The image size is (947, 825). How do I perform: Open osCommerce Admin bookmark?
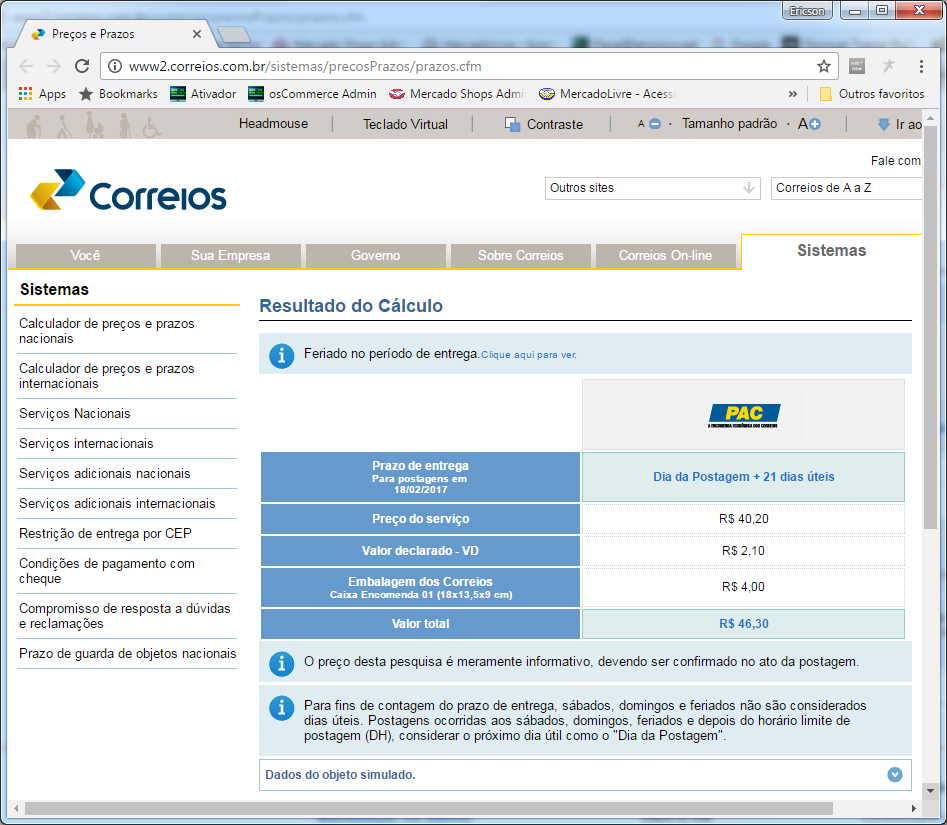click(x=312, y=94)
